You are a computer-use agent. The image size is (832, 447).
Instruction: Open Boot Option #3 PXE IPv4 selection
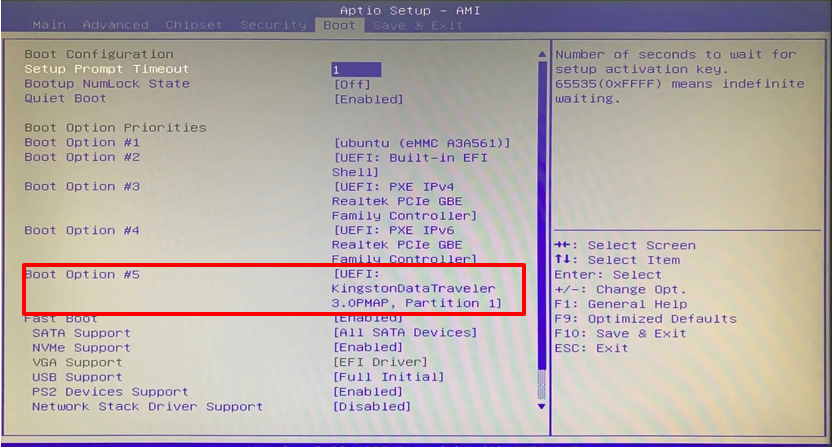click(x=405, y=201)
